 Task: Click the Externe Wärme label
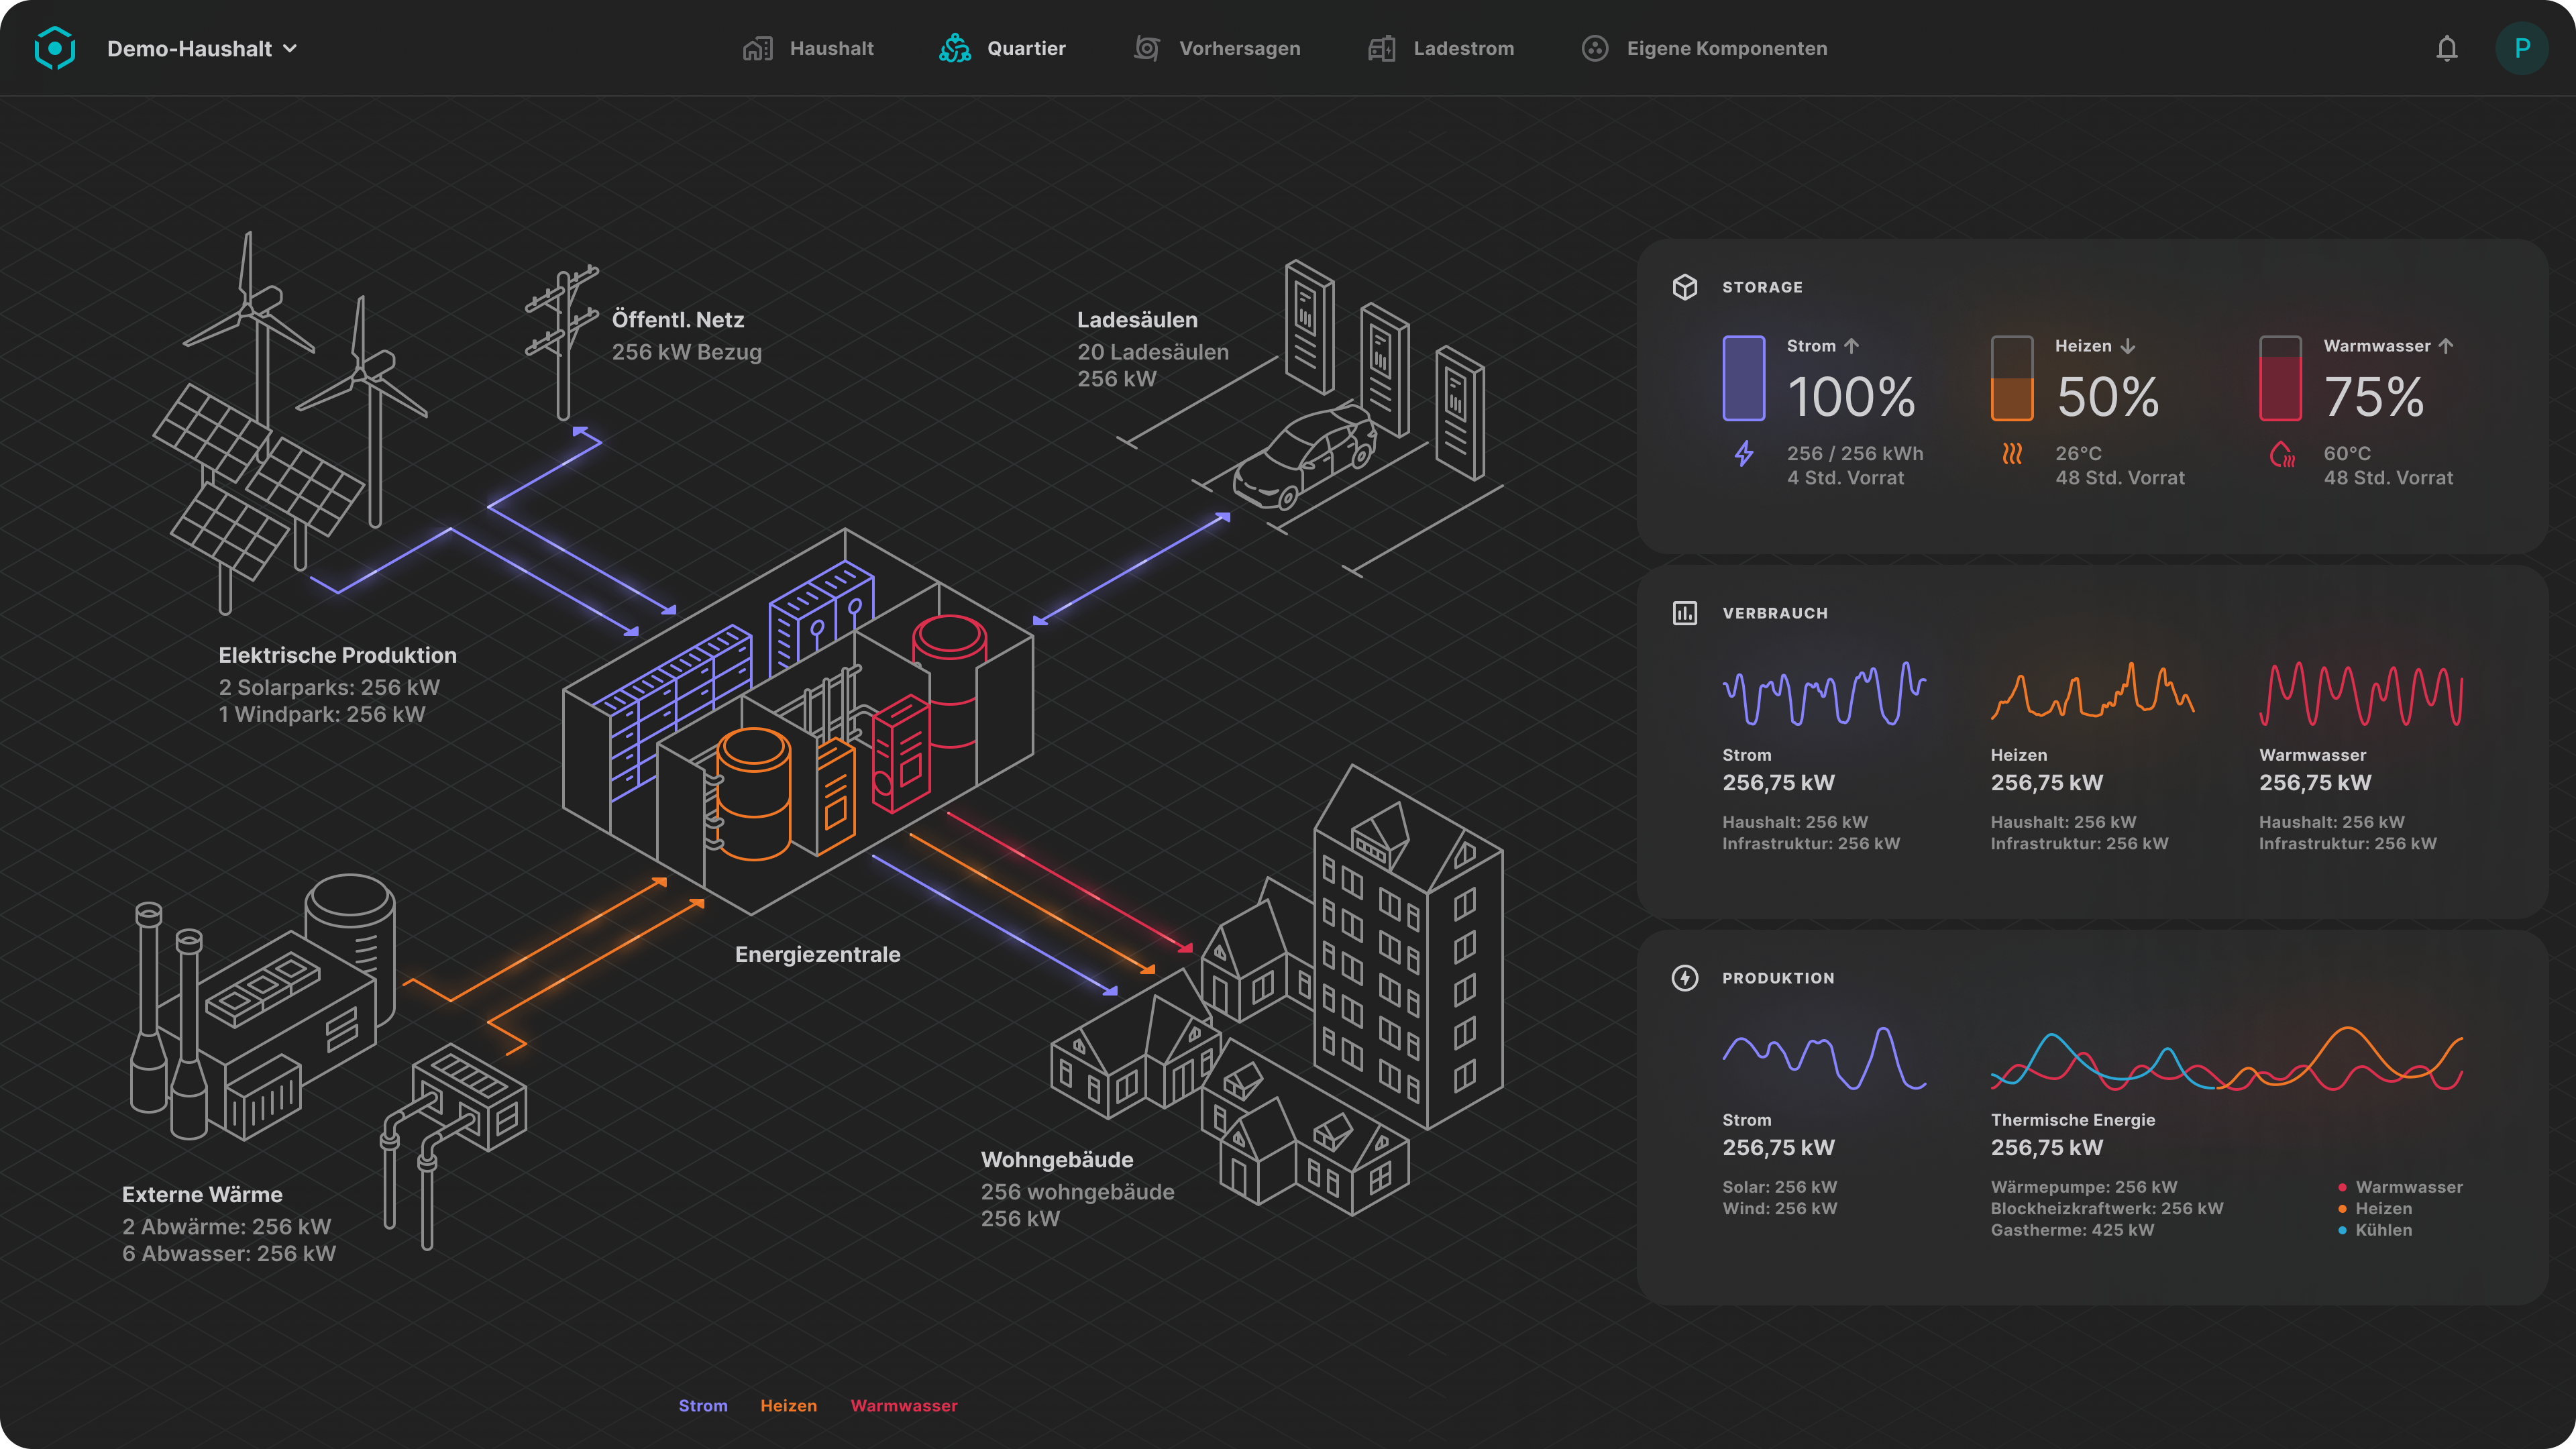(202, 1195)
